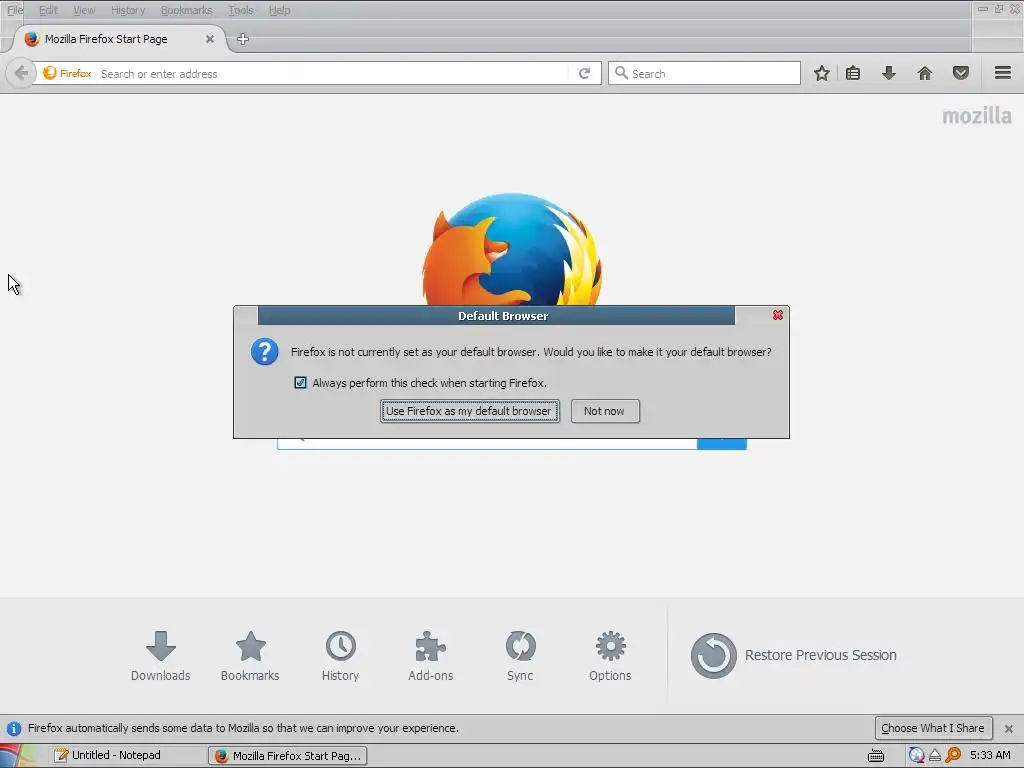This screenshot has height=768, width=1024.
Task: Click Restore Previous Session
Action: (x=793, y=655)
